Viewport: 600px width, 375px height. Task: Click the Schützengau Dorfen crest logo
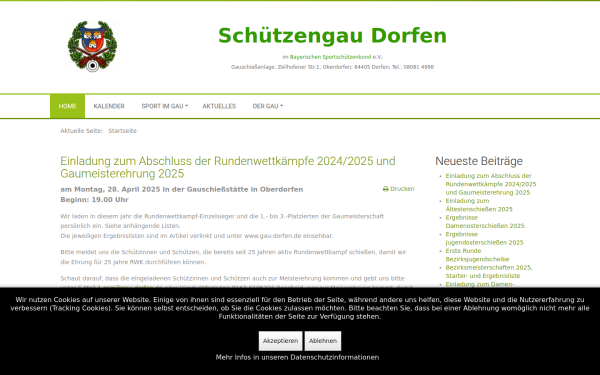[93, 46]
